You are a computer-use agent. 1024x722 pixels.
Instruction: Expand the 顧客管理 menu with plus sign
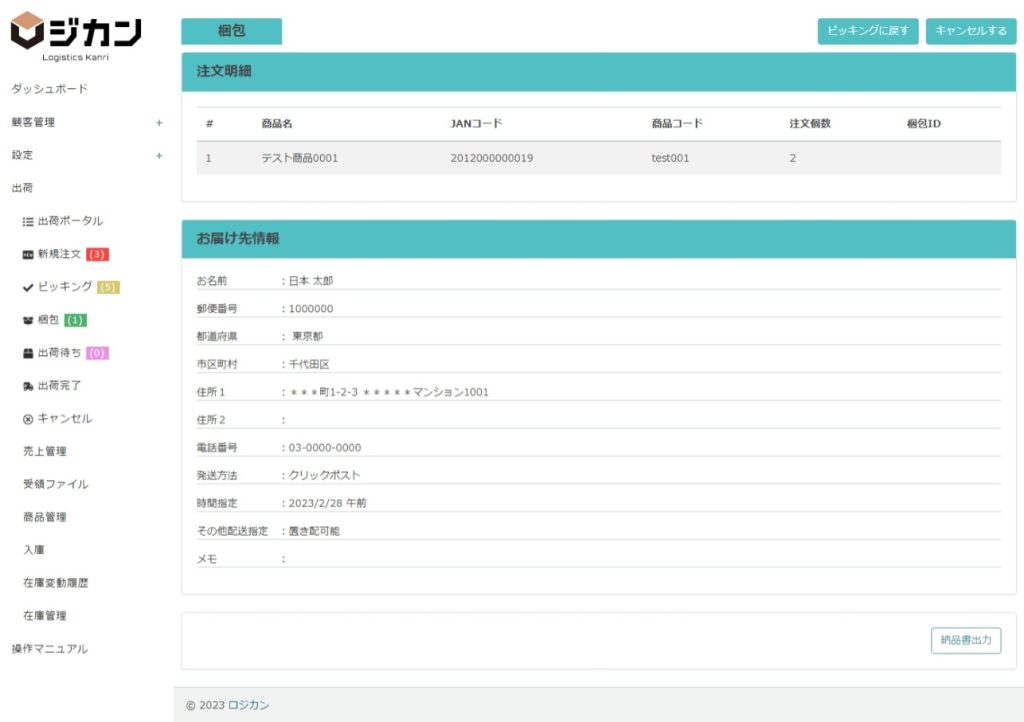coord(159,123)
